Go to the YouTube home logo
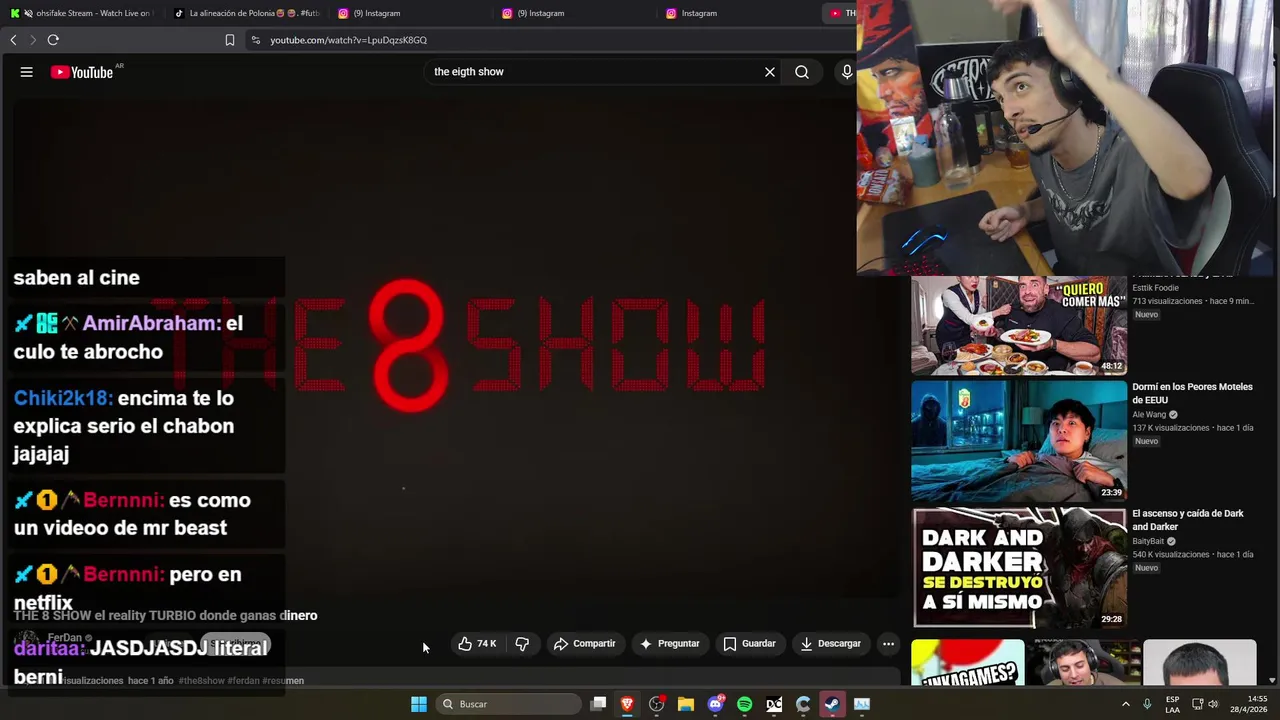The width and height of the screenshot is (1280, 720). coord(82,72)
